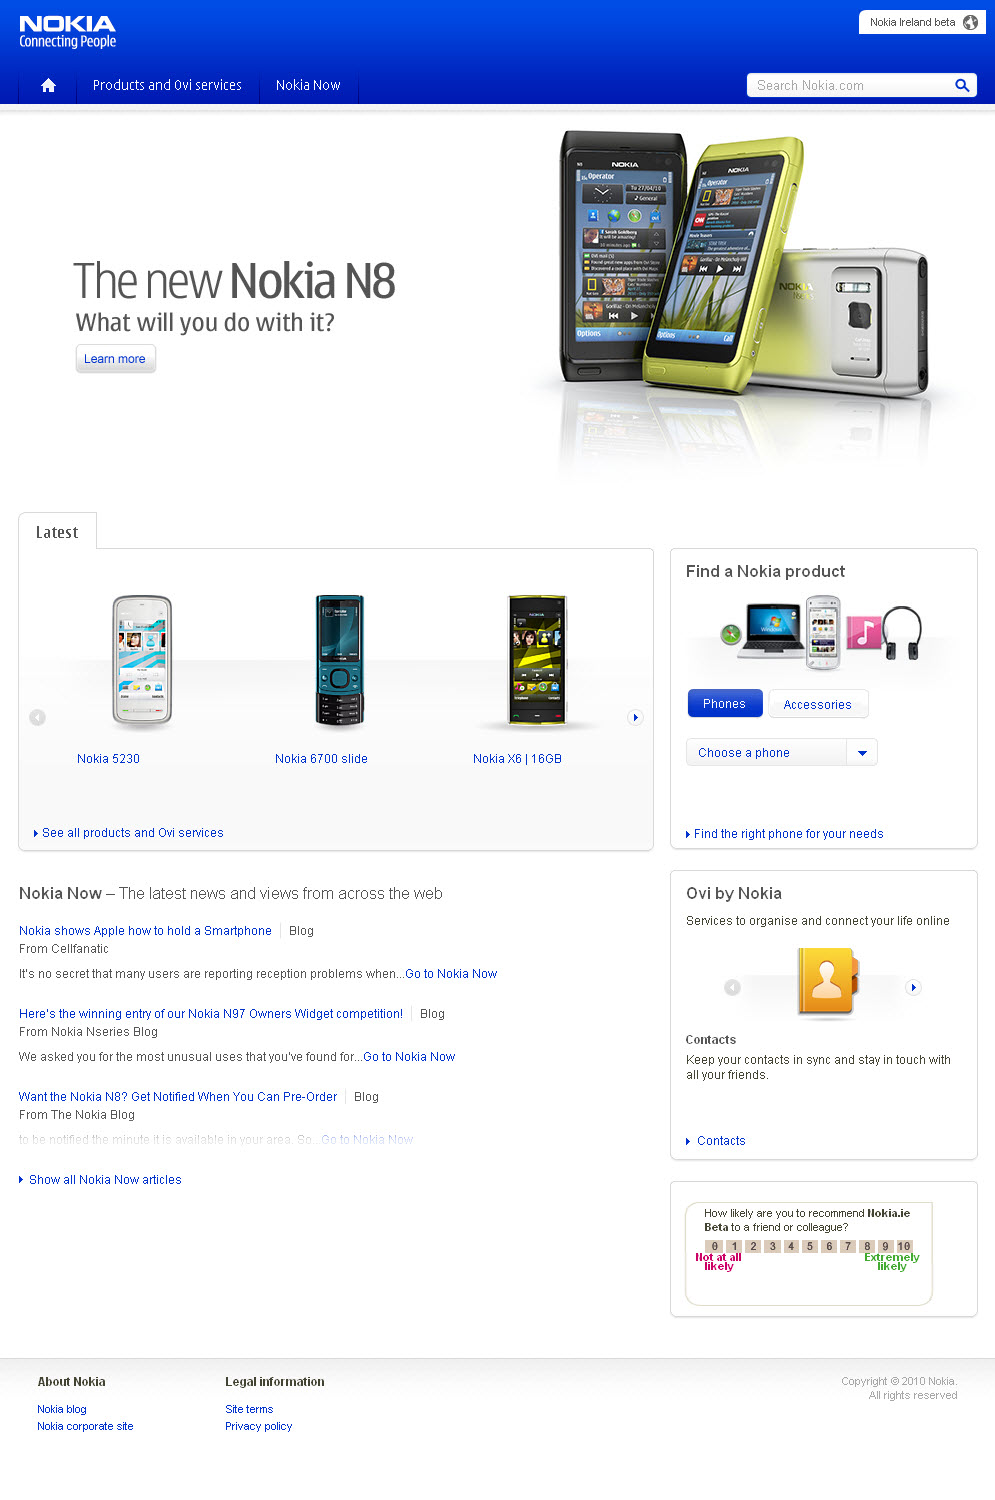Open Products and Ovi services menu
The height and width of the screenshot is (1500, 995).
(167, 85)
